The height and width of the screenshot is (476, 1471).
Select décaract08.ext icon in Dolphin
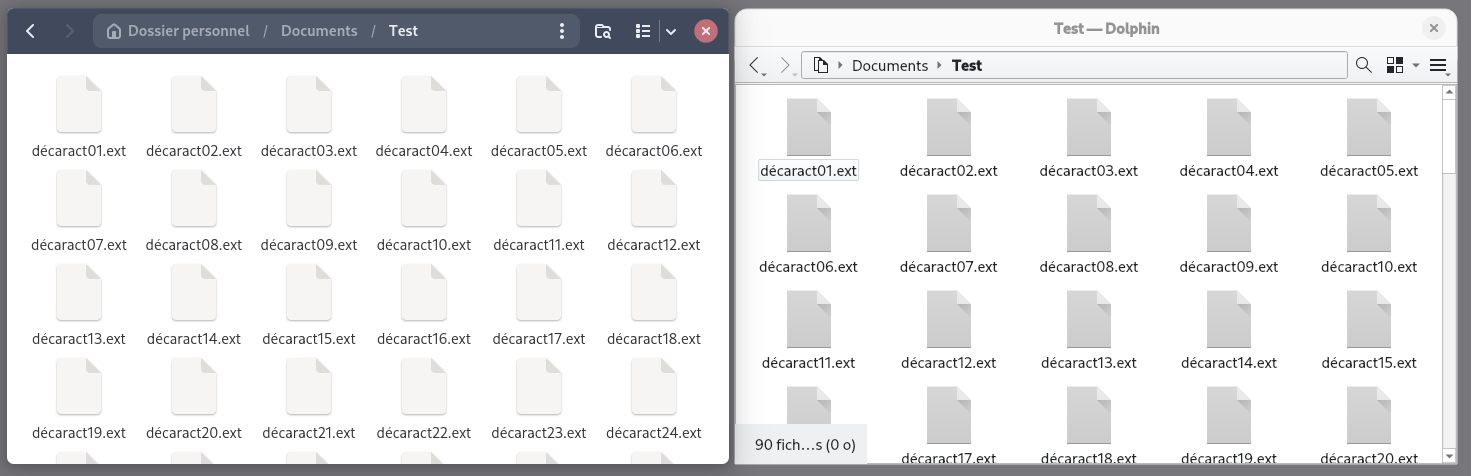(x=1089, y=223)
